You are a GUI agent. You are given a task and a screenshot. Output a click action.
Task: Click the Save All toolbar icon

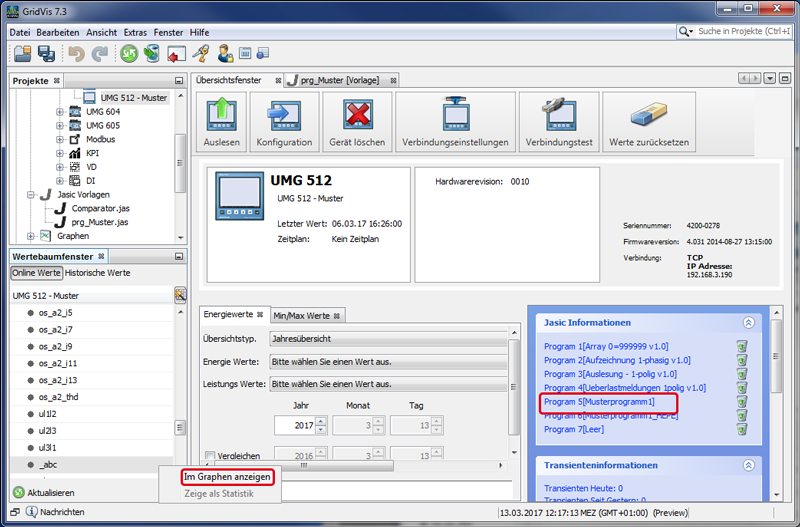(46, 54)
